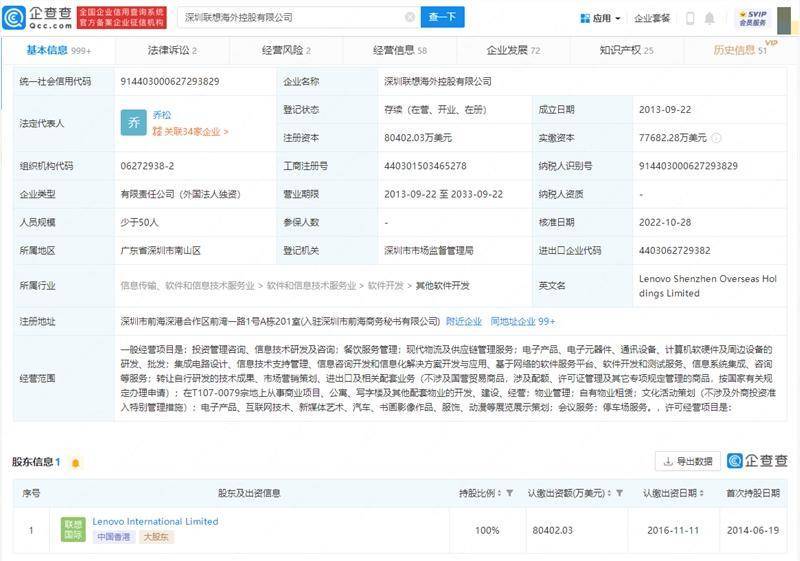Click the 2014-06-19 first holding date cell
Viewport: 800px width, 561px height.
753,530
